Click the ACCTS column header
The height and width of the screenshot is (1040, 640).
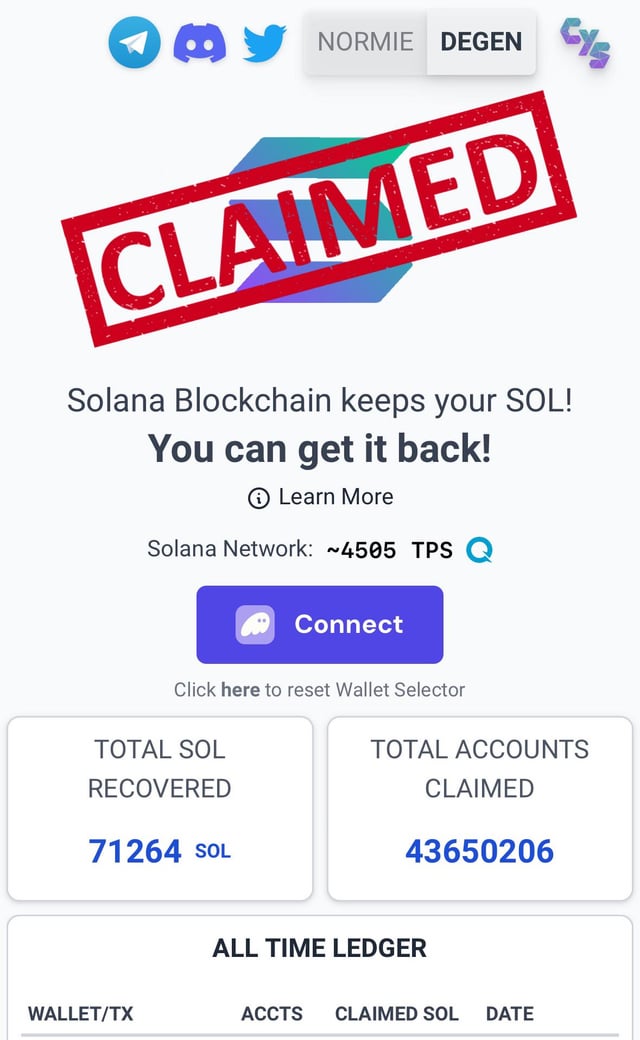(x=272, y=1013)
